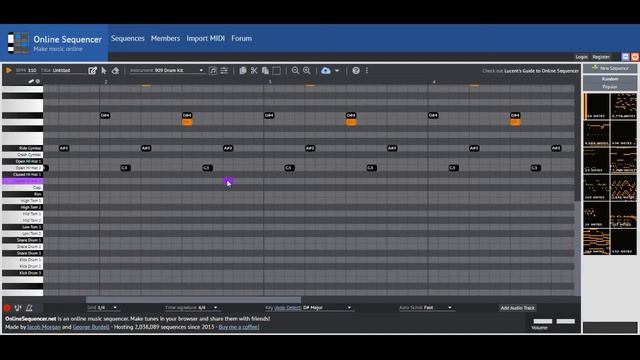
Task: Click the small marker tool icon above piano keys
Action: 31,81
